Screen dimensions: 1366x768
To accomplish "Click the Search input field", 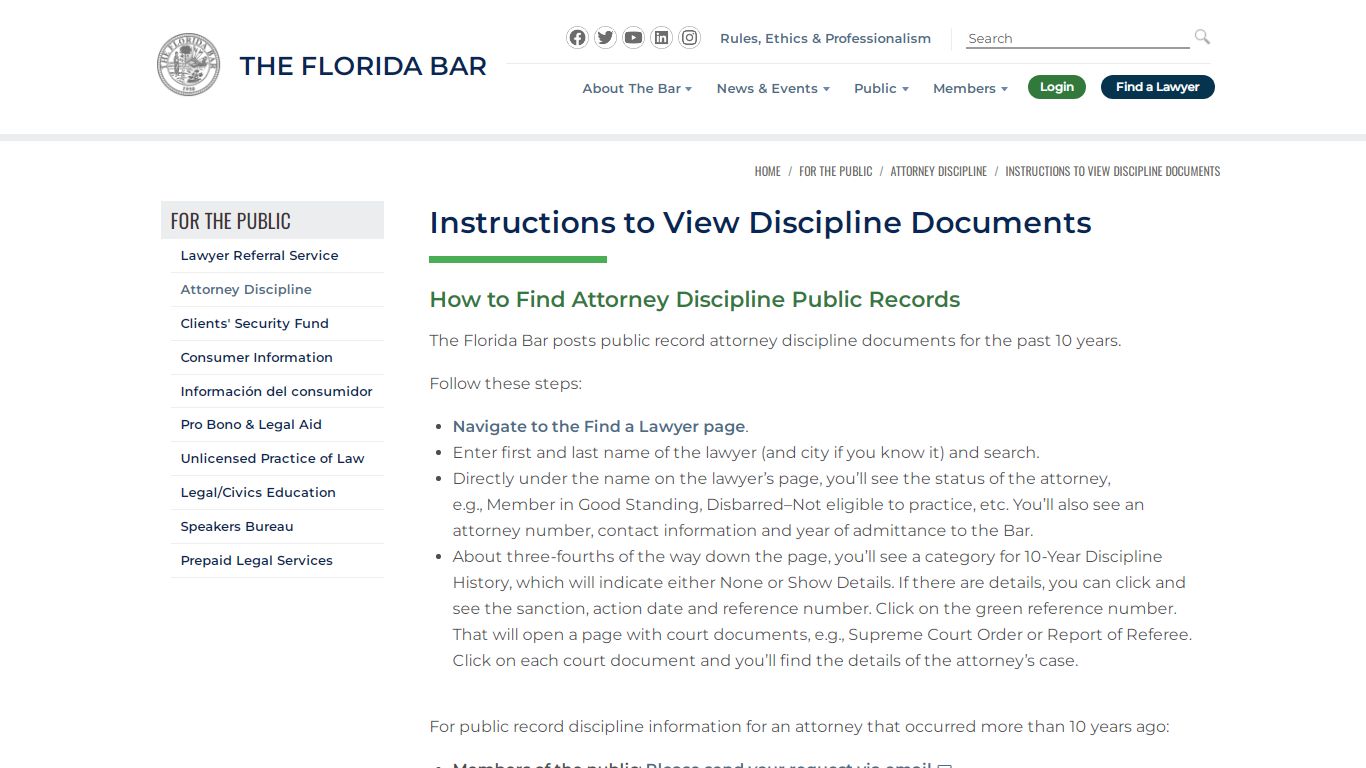I will (1077, 38).
